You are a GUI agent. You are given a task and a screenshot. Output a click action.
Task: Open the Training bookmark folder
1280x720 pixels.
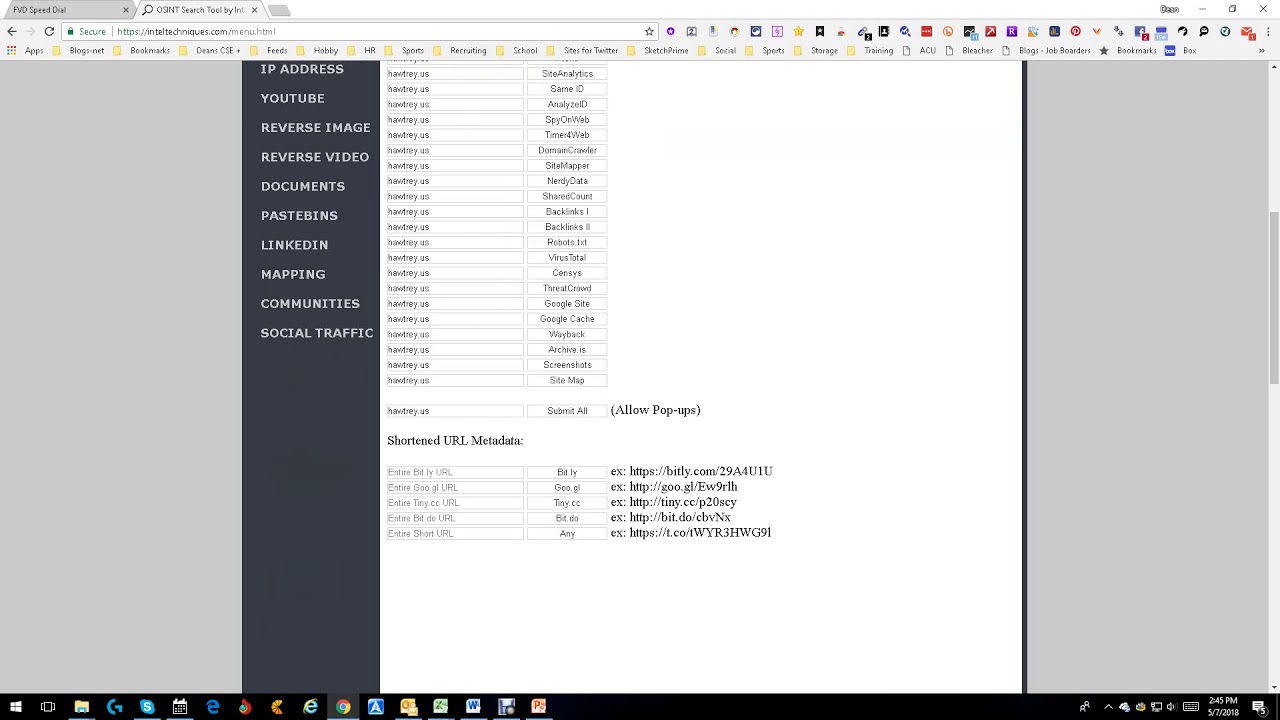point(871,51)
